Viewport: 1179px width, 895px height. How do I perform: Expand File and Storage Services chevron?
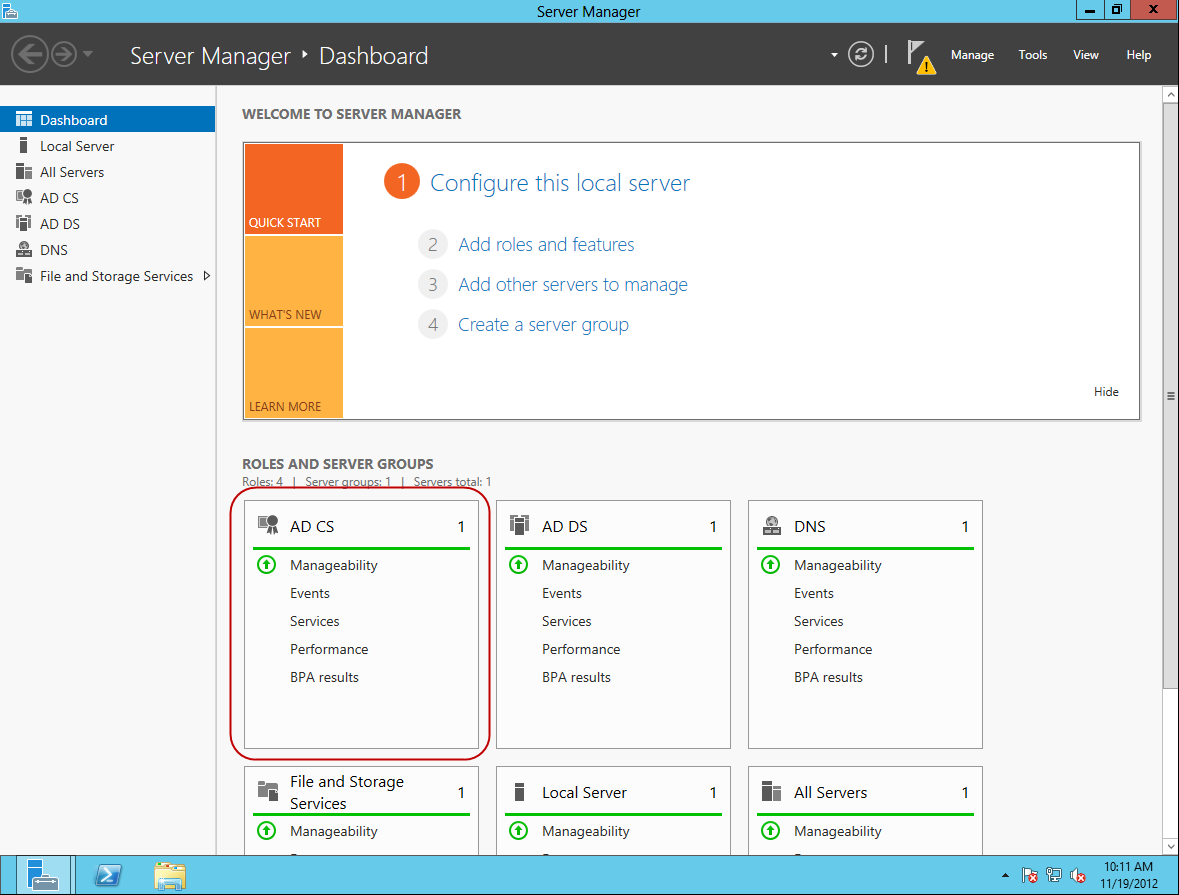pyautogui.click(x=207, y=276)
